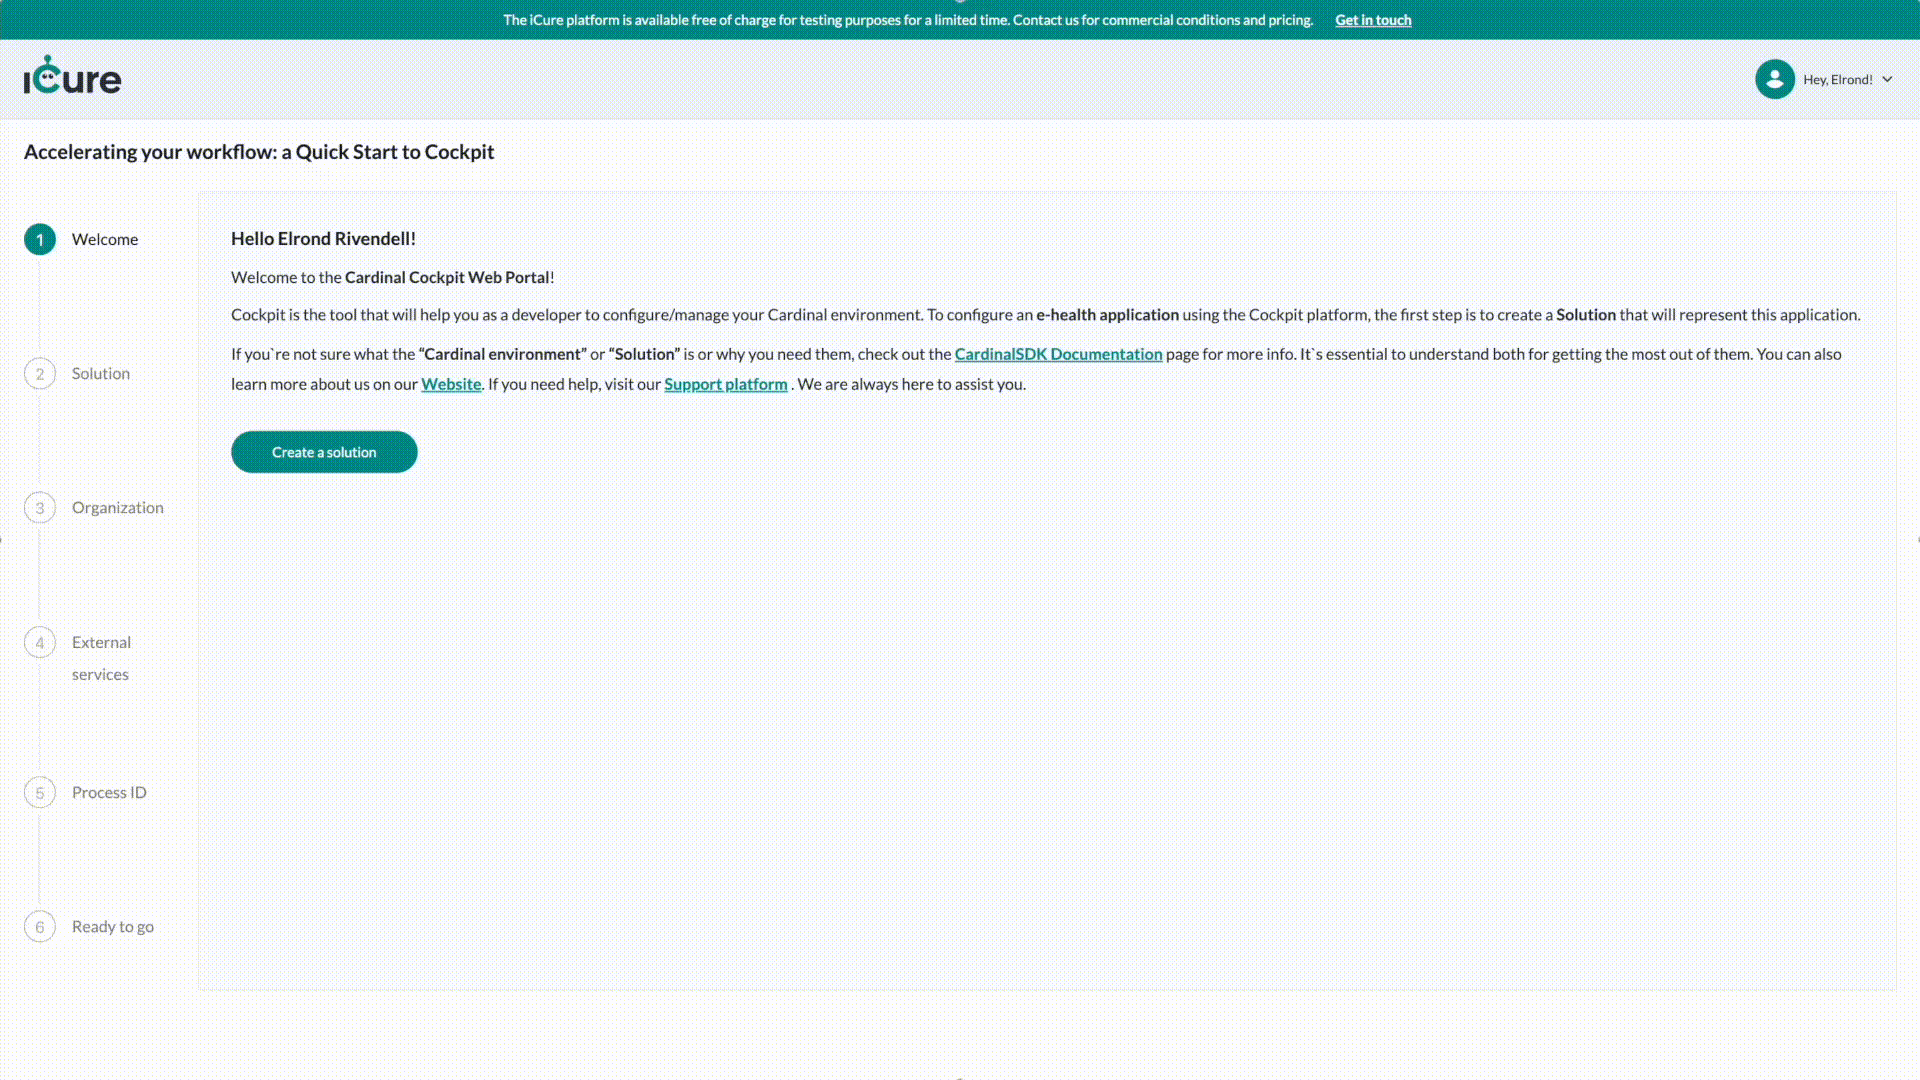Select step 4 circle icon
The height and width of the screenshot is (1080, 1920).
[x=40, y=642]
